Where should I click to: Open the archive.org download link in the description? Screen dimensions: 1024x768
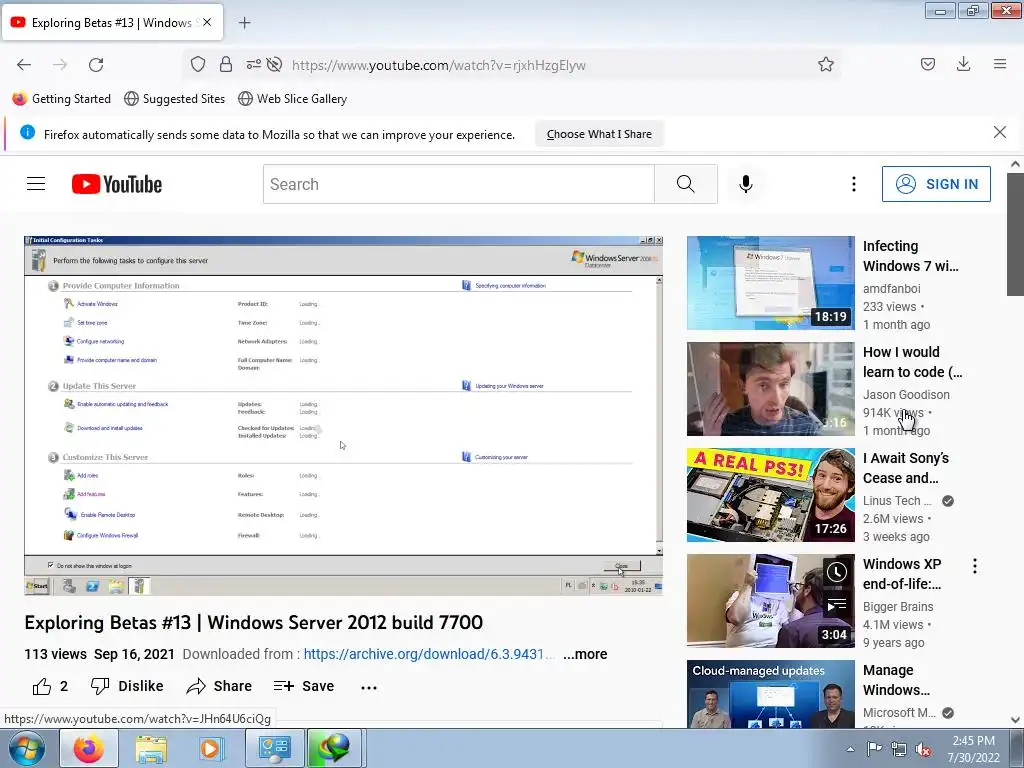[429, 654]
